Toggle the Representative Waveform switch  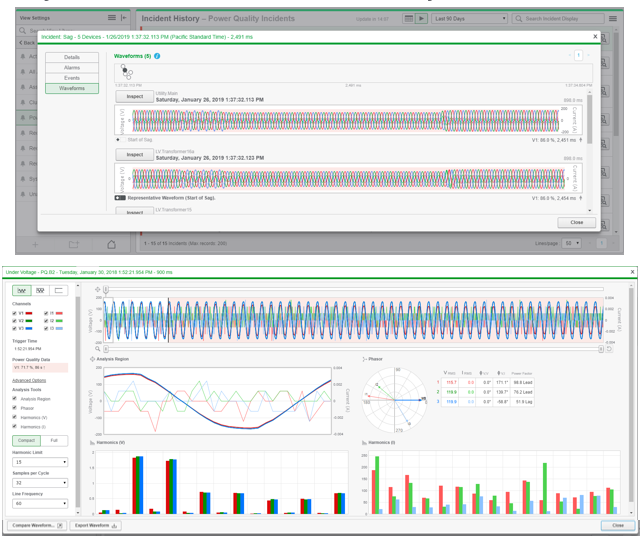[120, 198]
